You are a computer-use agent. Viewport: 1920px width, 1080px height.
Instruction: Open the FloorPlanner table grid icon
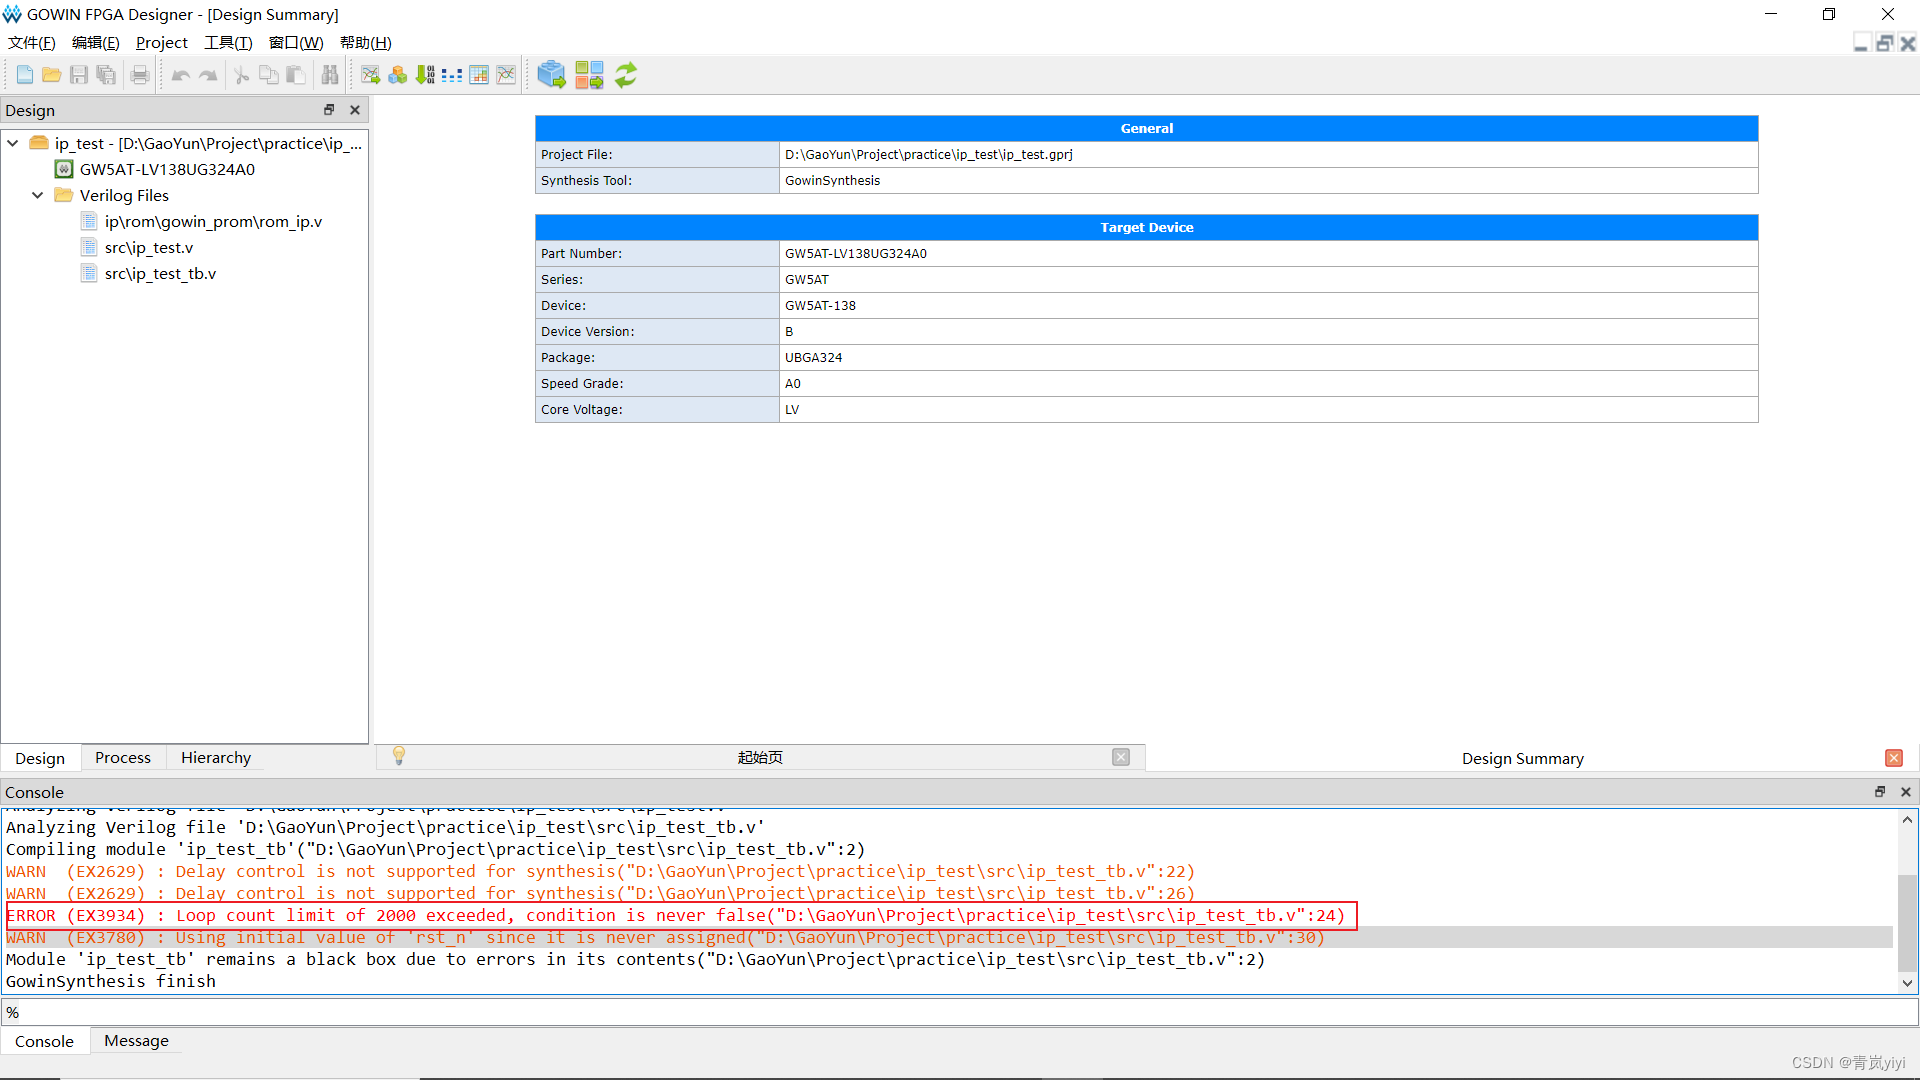pyautogui.click(x=479, y=75)
